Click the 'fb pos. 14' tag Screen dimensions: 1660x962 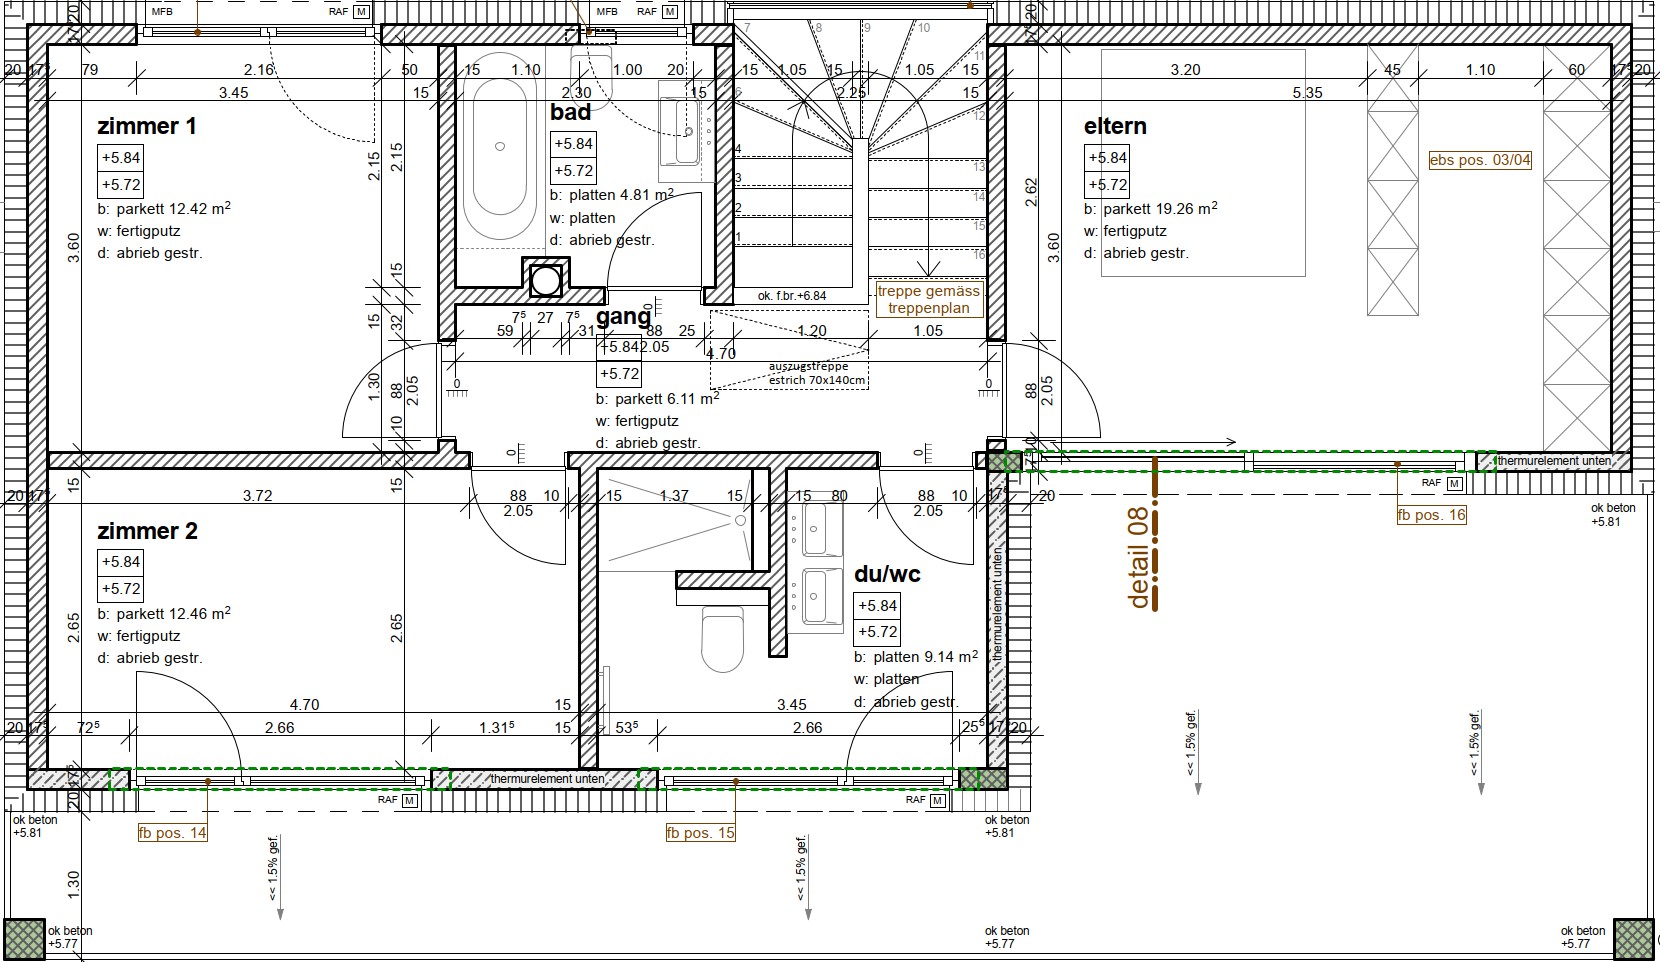(173, 832)
